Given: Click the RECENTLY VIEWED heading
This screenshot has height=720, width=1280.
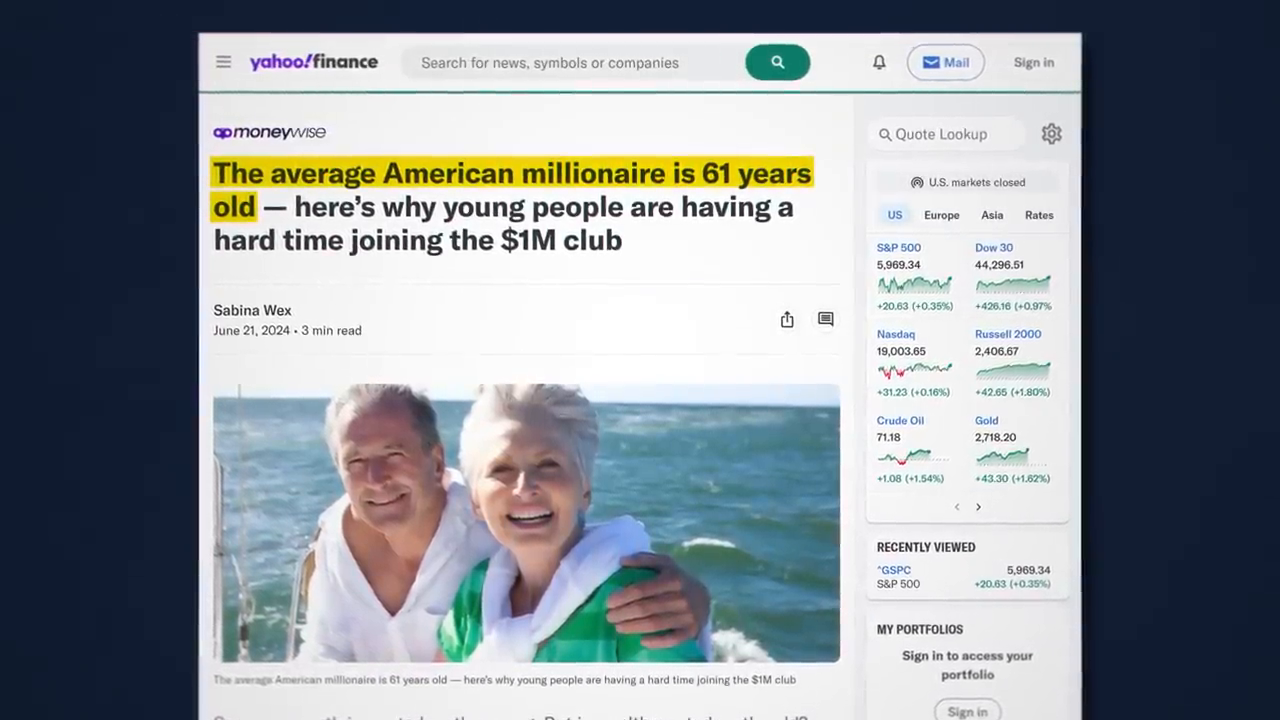Looking at the screenshot, I should (926, 547).
